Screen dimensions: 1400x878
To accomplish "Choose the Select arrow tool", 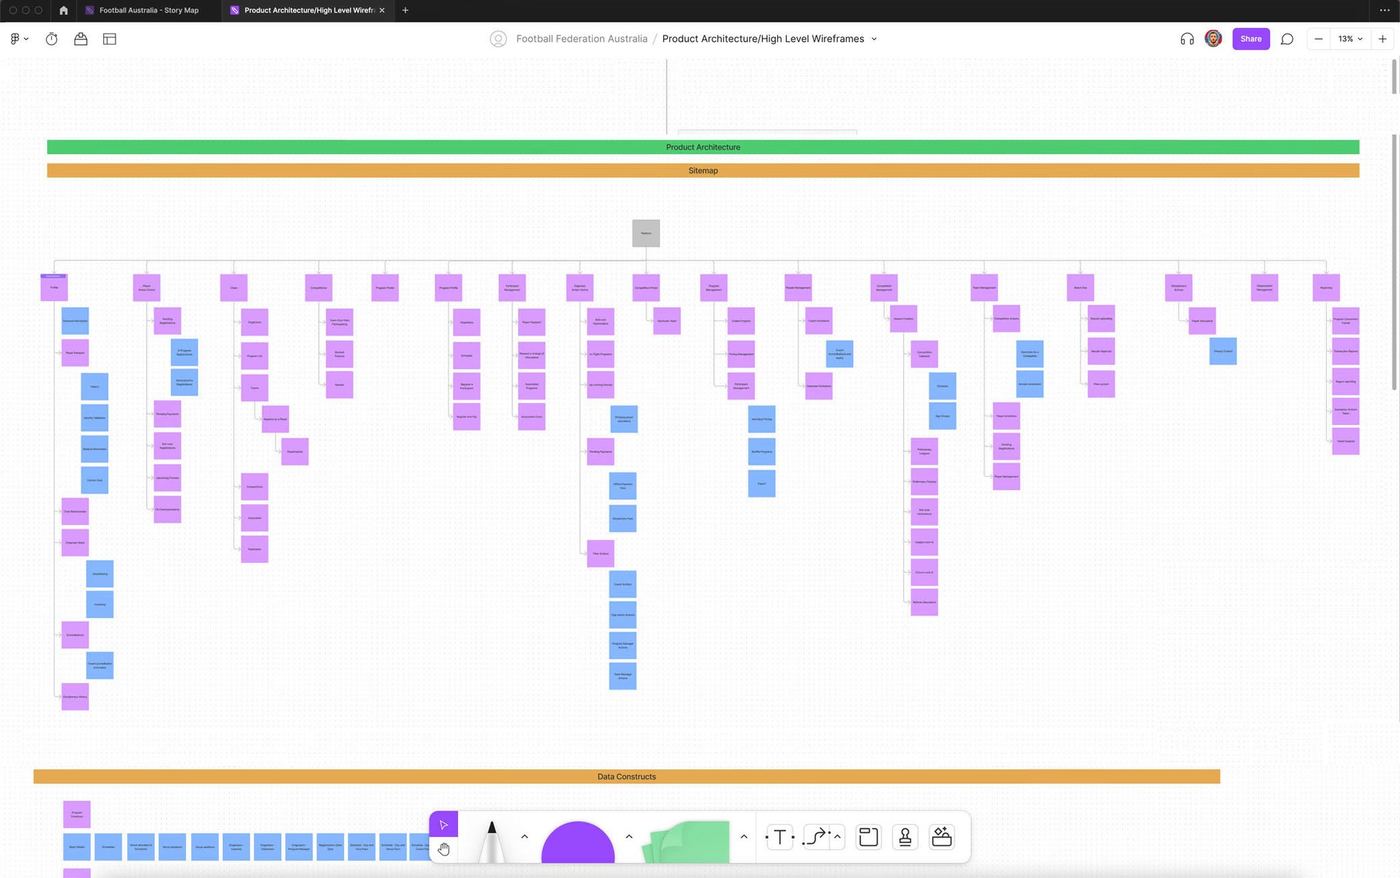I will pos(444,825).
